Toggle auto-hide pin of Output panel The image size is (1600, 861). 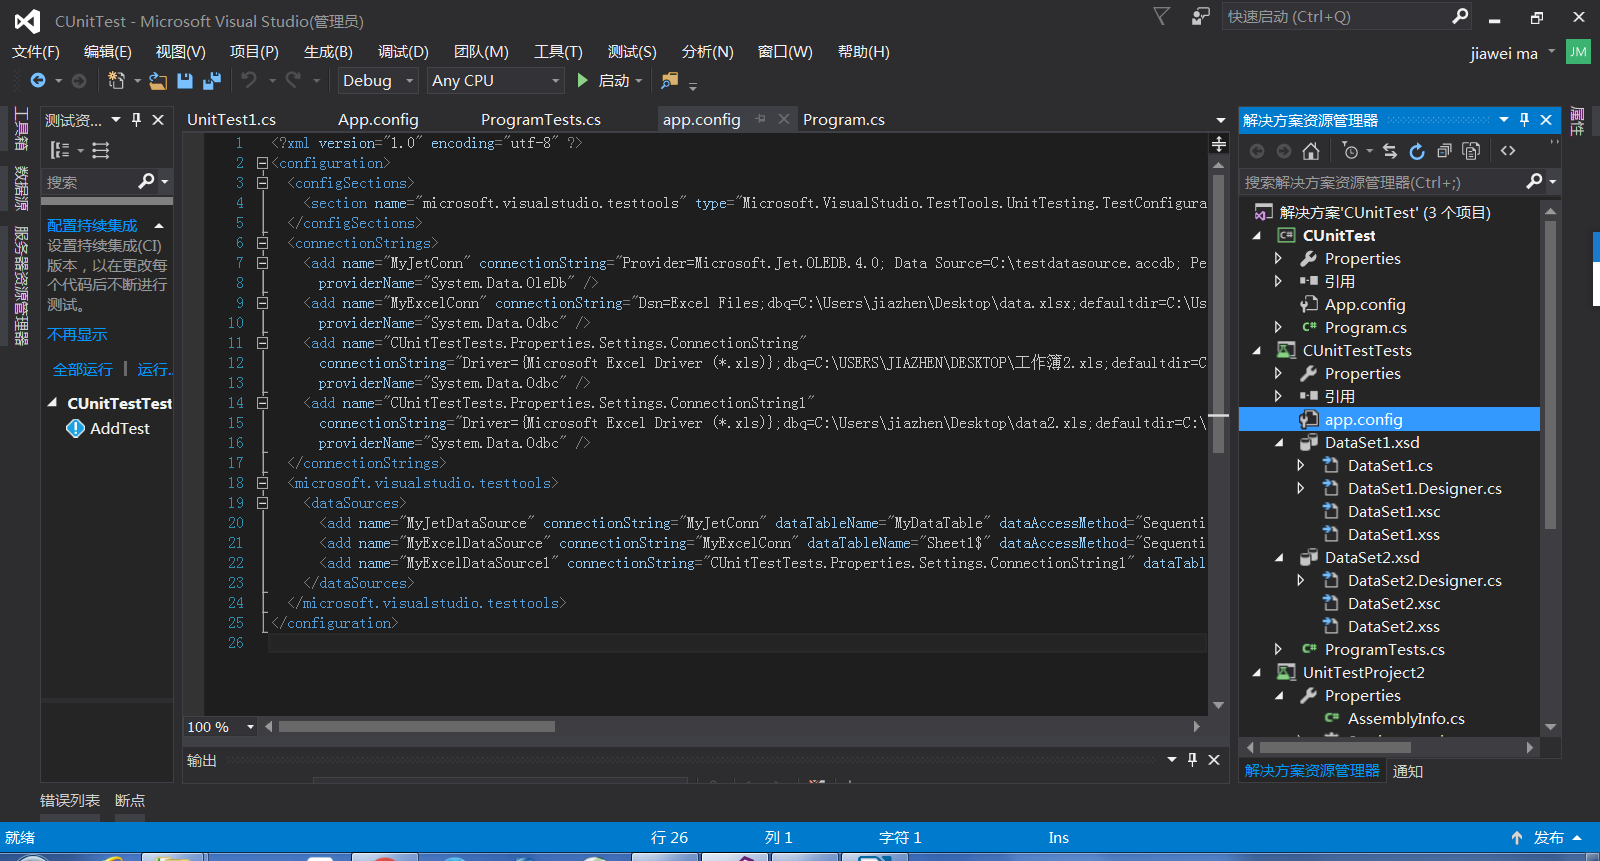point(1192,760)
